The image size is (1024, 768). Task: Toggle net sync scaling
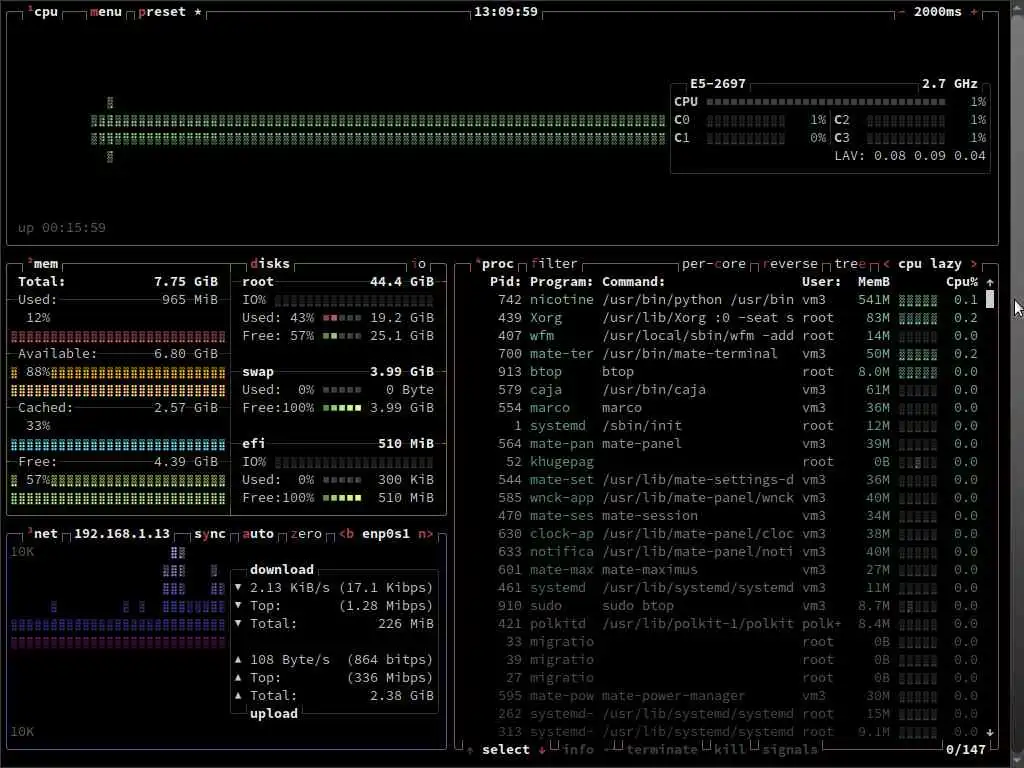(210, 534)
